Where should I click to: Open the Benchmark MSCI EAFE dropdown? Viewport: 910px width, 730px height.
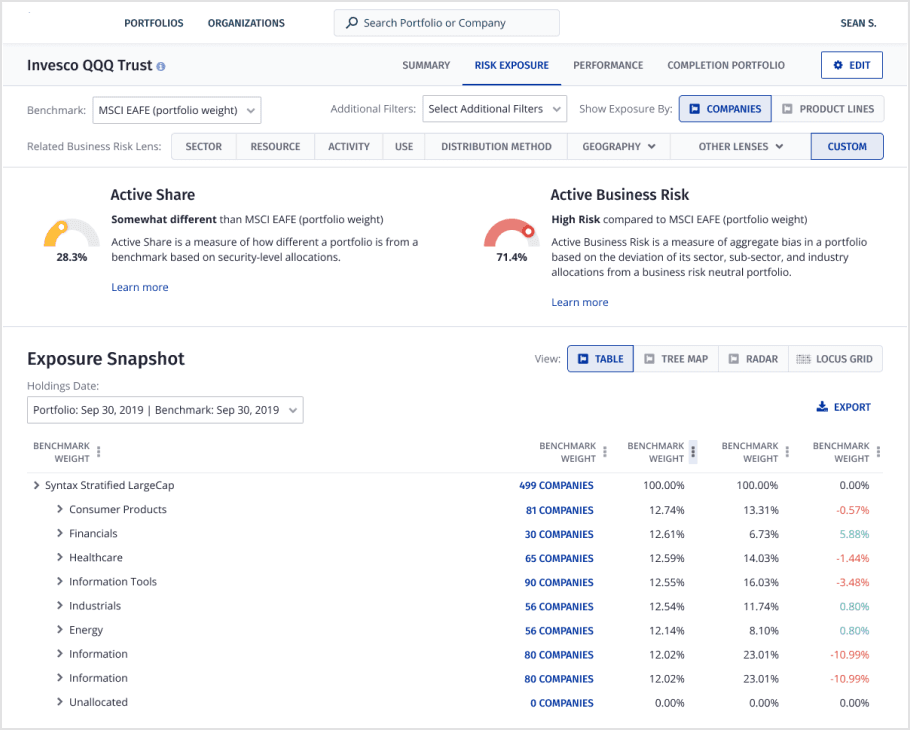176,110
